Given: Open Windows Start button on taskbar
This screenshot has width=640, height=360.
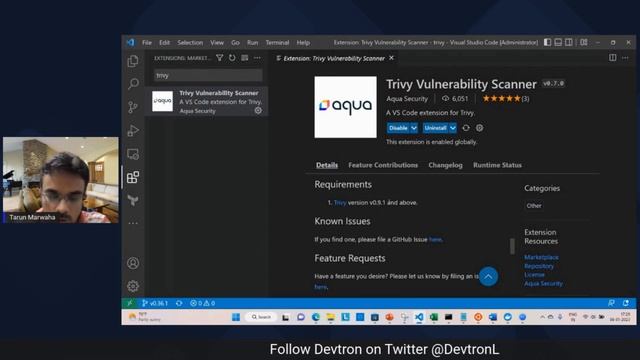Looking at the screenshot, I should (236, 317).
